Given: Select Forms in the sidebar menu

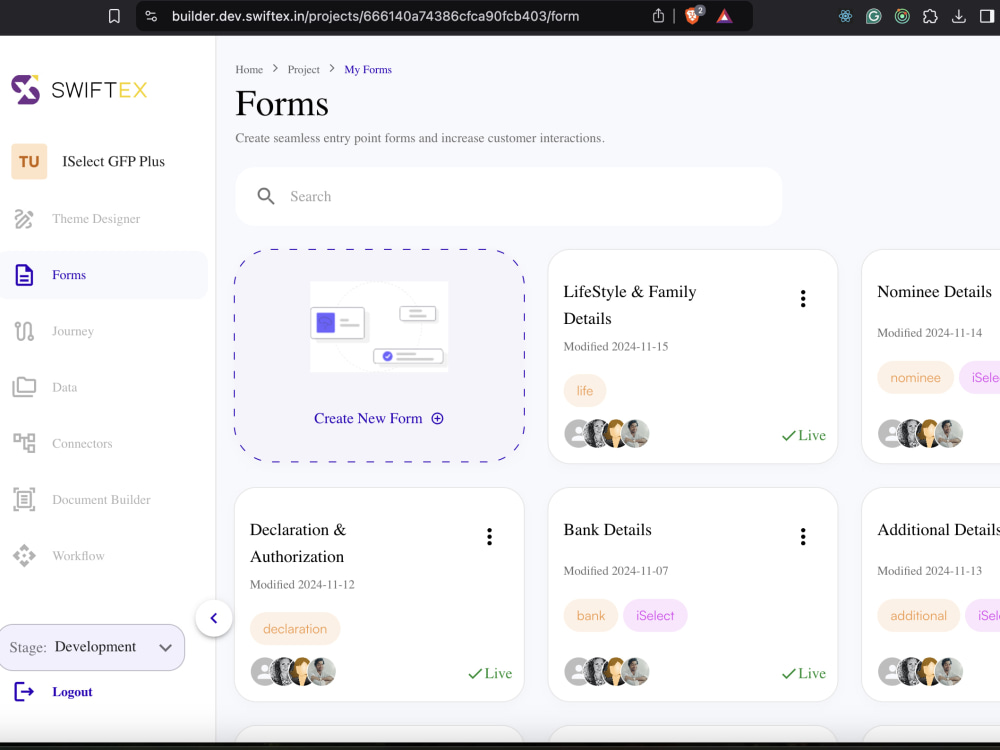Looking at the screenshot, I should [69, 275].
